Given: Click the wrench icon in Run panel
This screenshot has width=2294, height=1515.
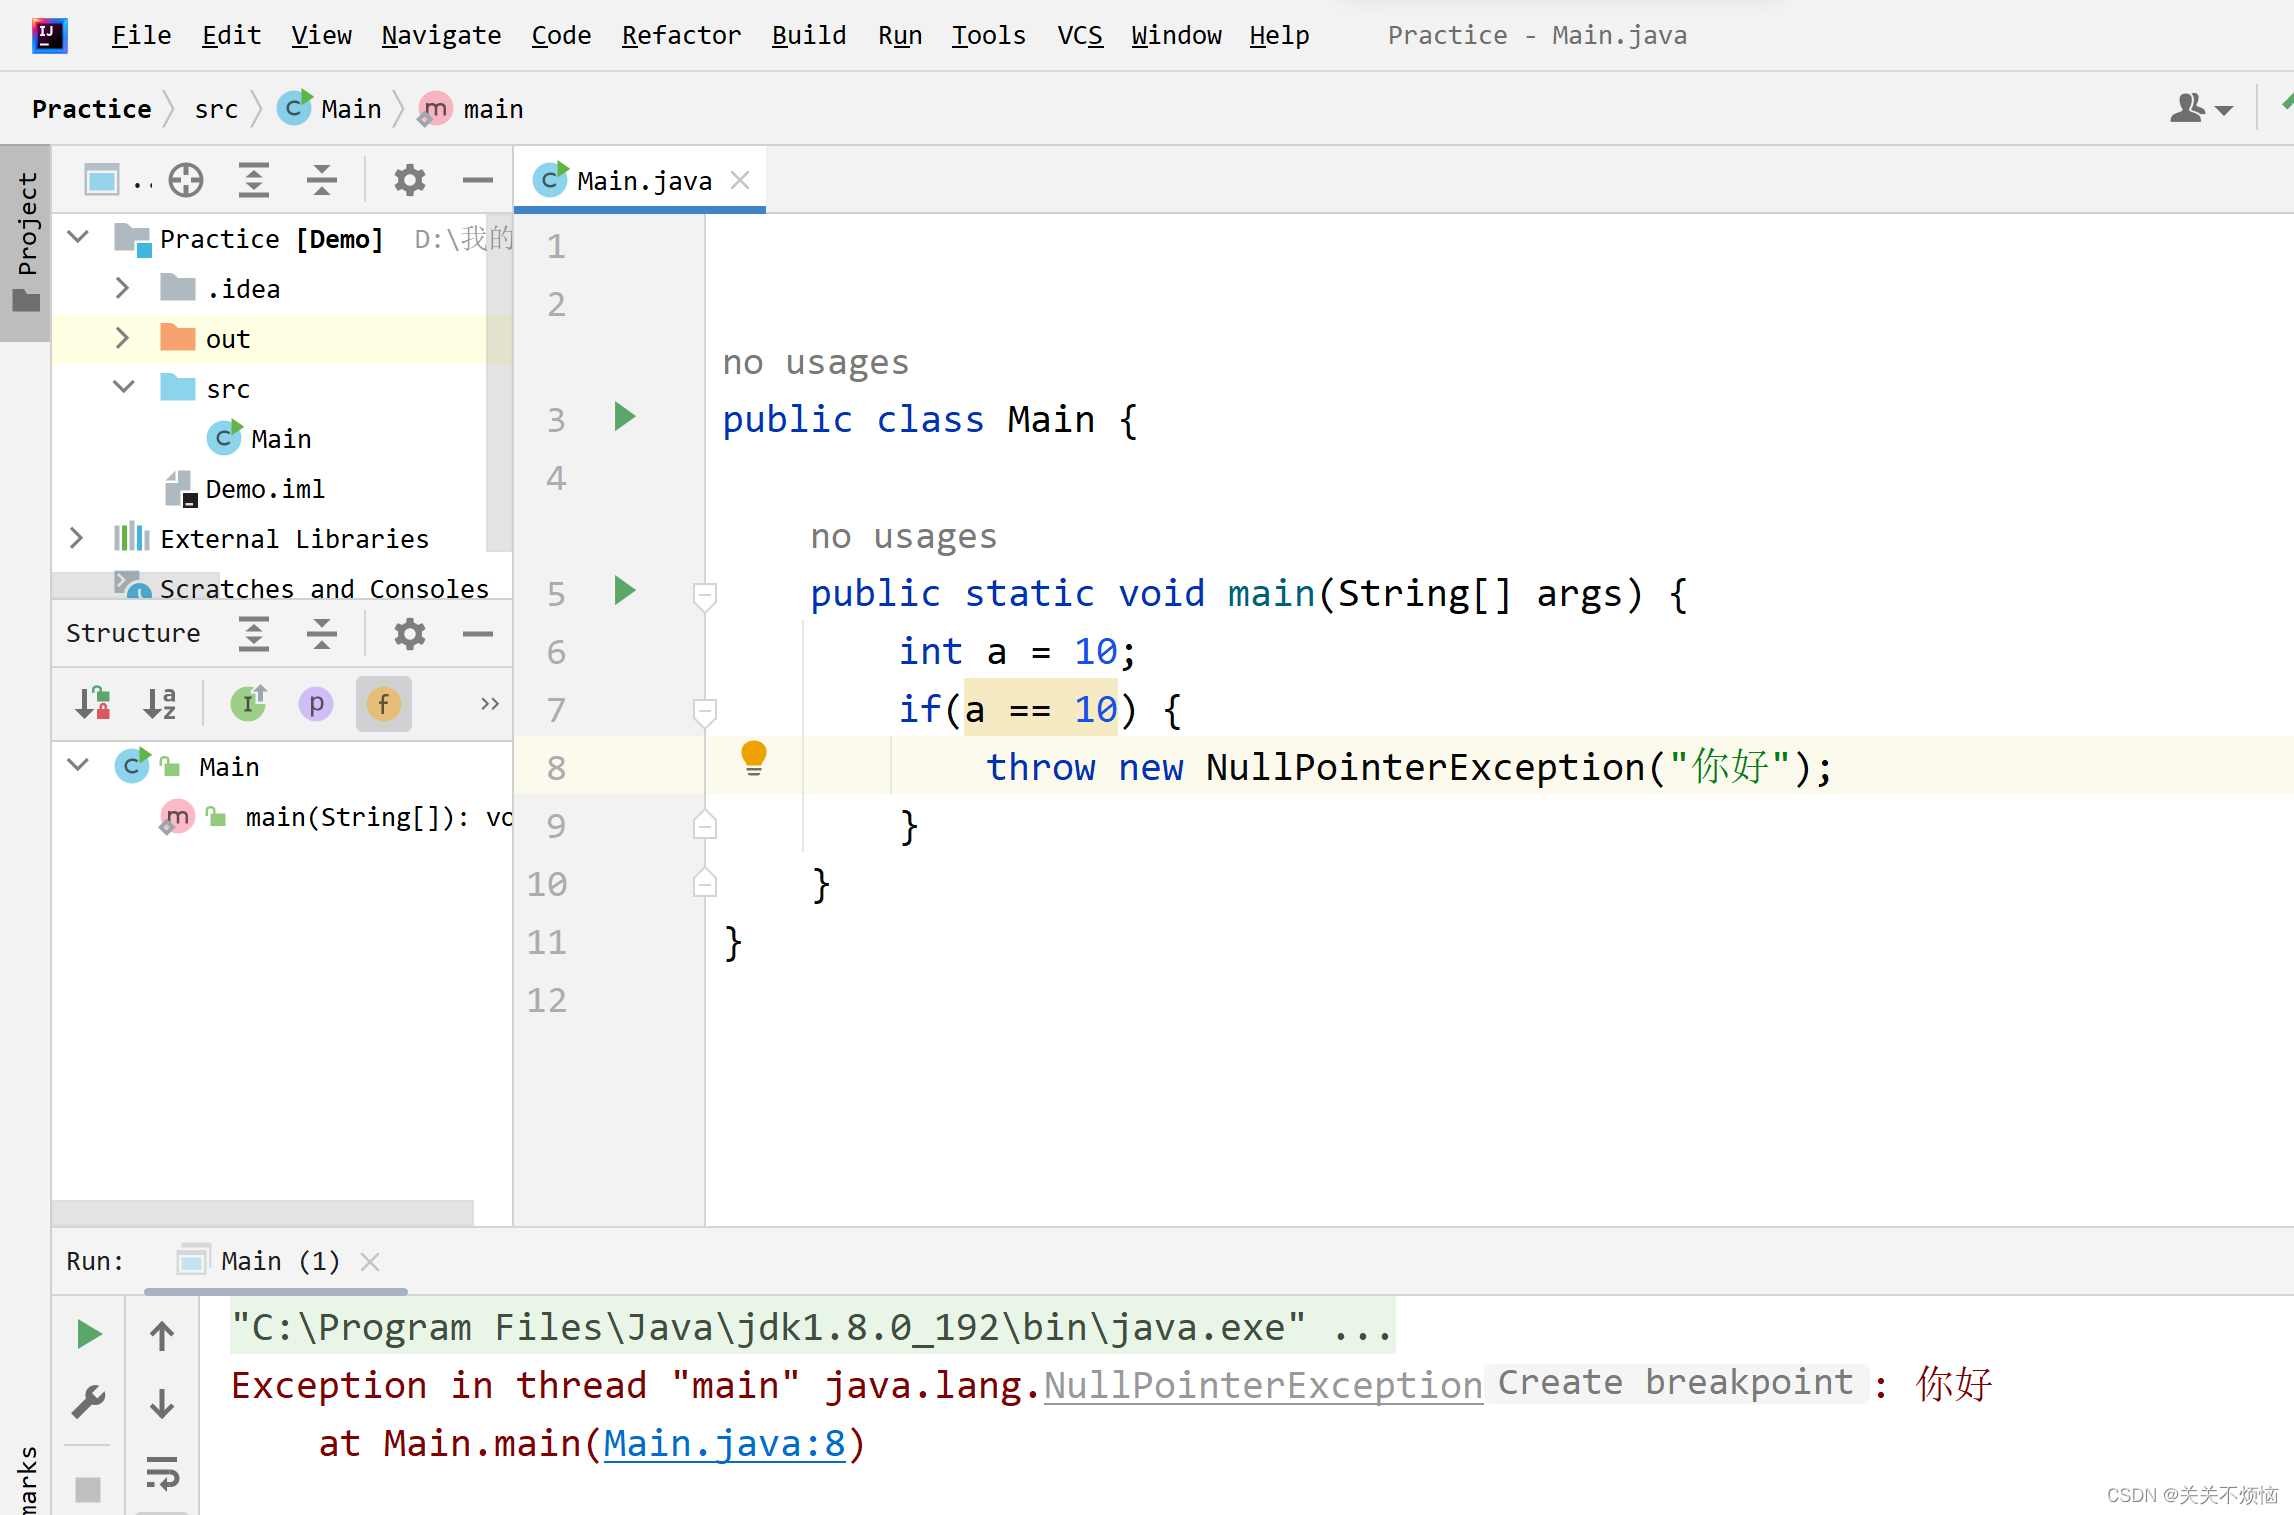Looking at the screenshot, I should click(x=89, y=1402).
